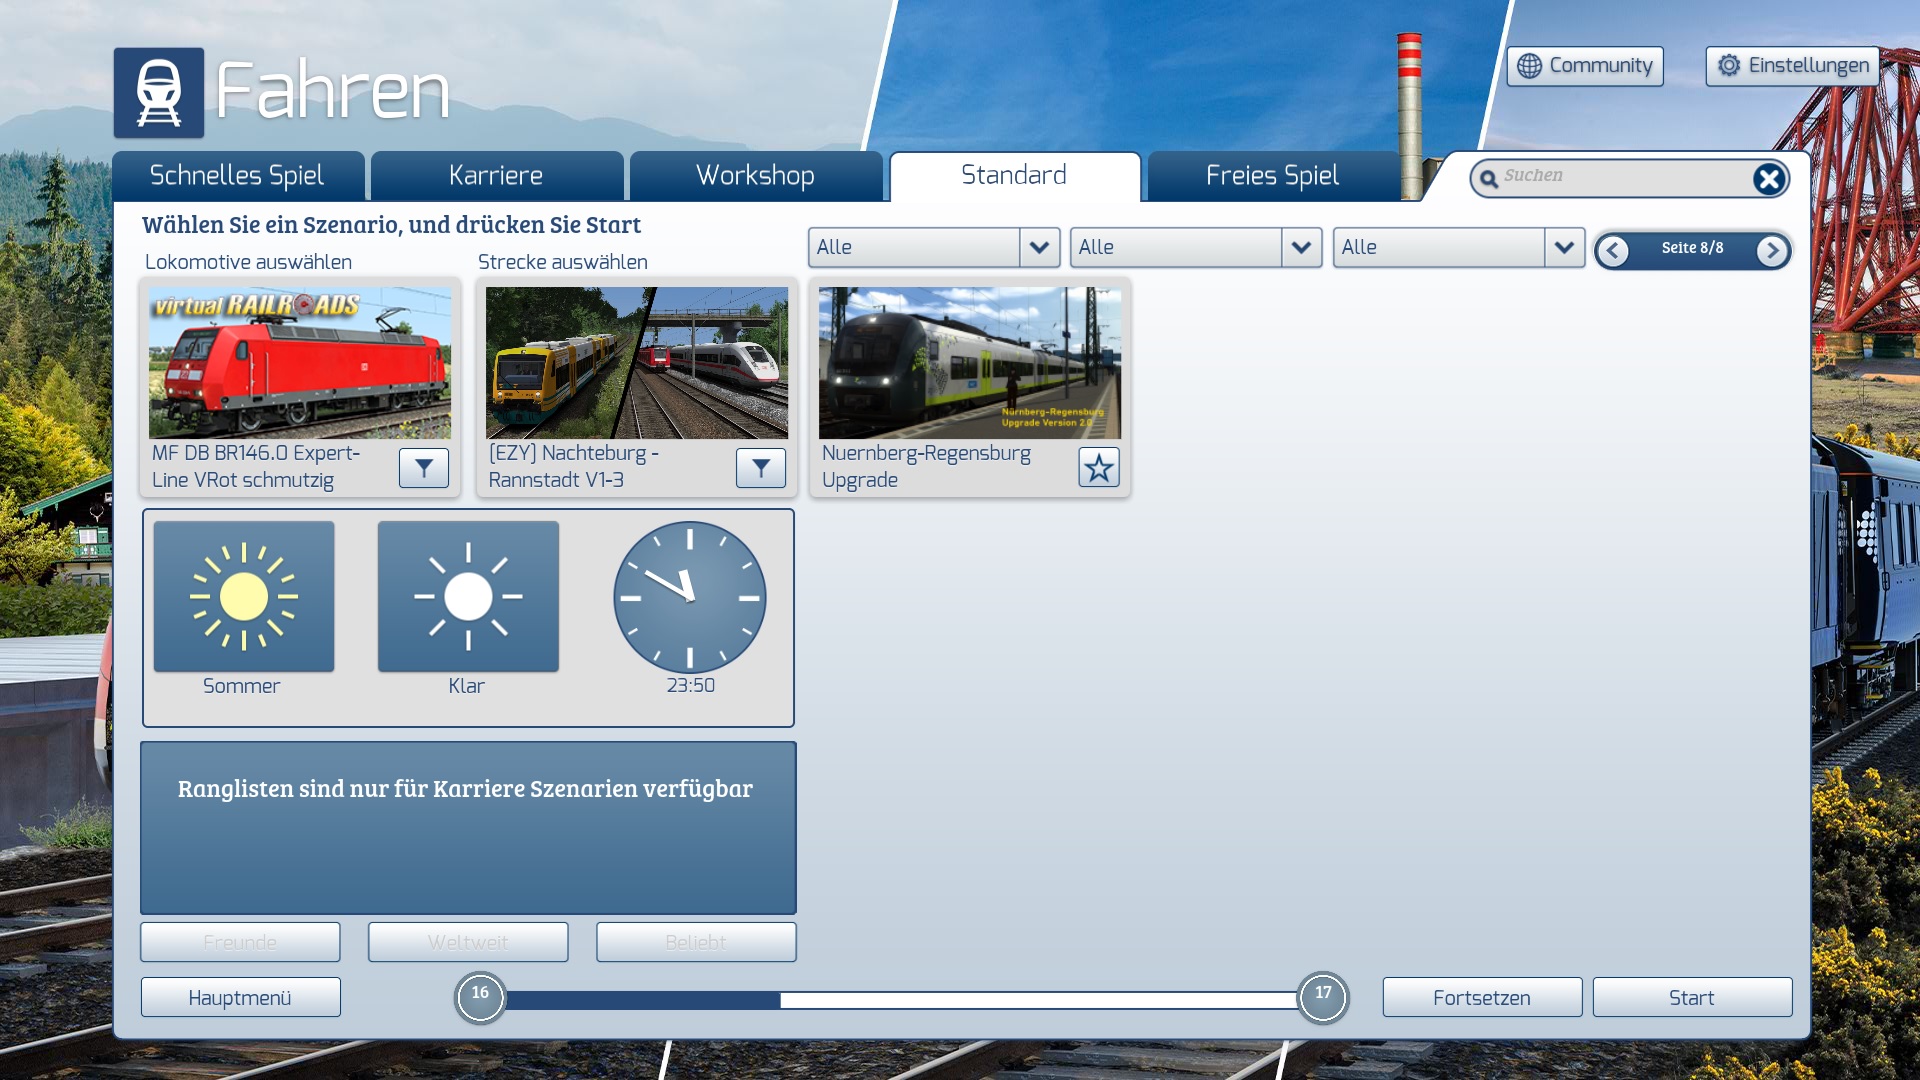Click the clock showing 23:50

[x=690, y=597]
